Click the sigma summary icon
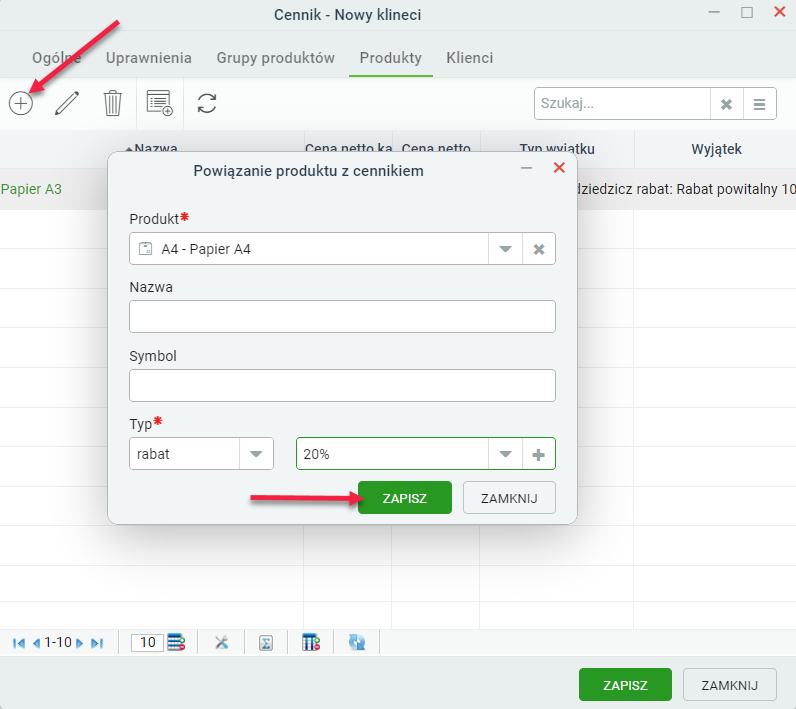The width and height of the screenshot is (796, 709). 266,643
